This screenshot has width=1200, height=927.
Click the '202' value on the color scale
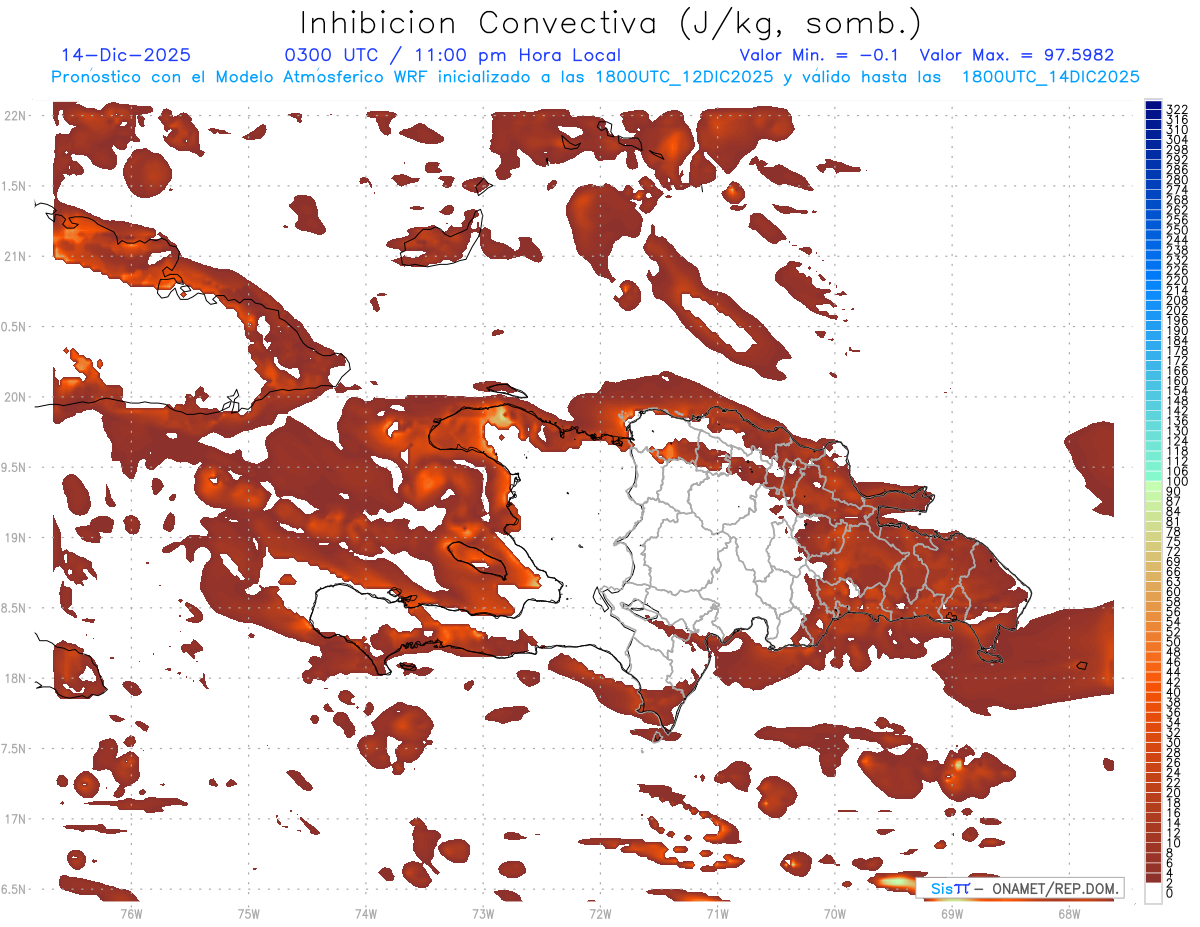pyautogui.click(x=1176, y=310)
